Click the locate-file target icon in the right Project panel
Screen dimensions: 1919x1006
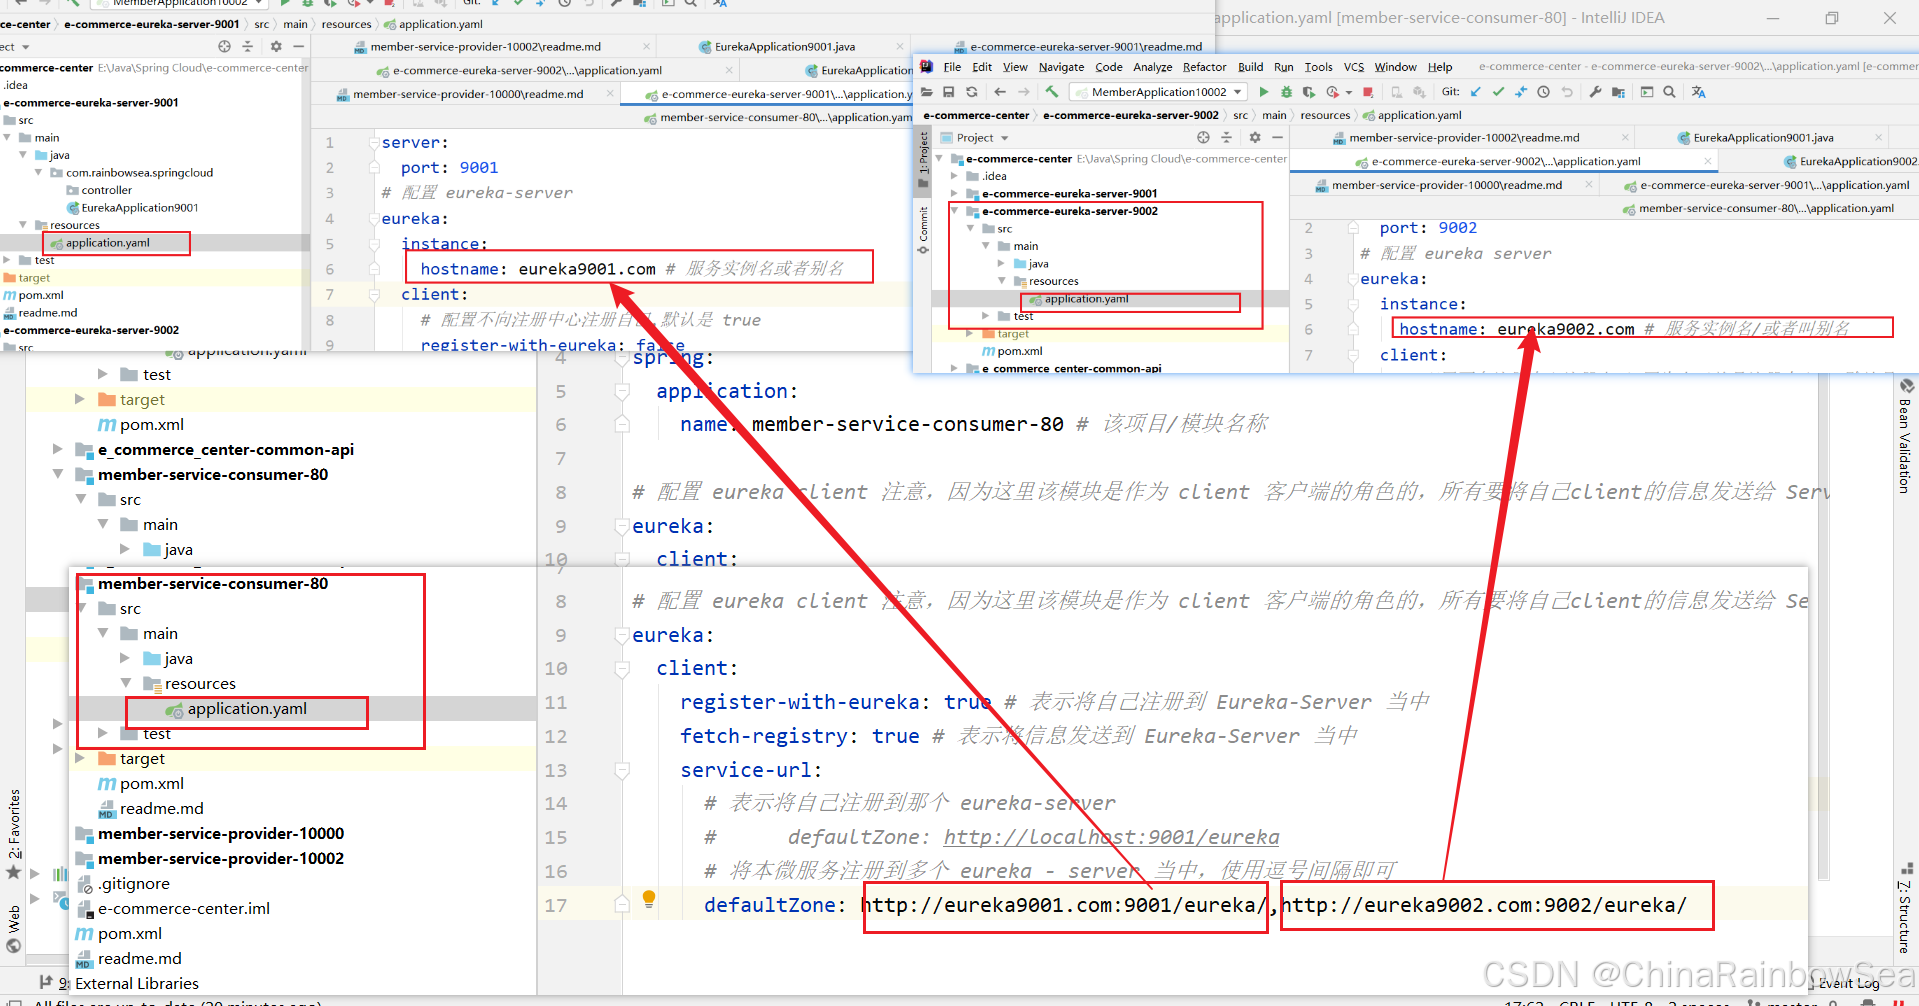pos(1203,138)
